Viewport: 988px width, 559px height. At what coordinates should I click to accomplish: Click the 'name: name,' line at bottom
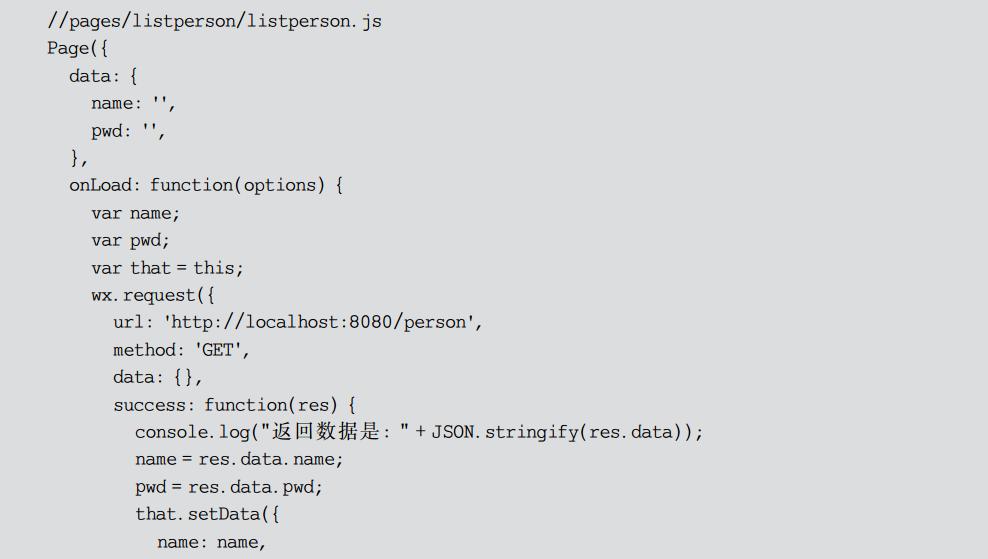[212, 542]
